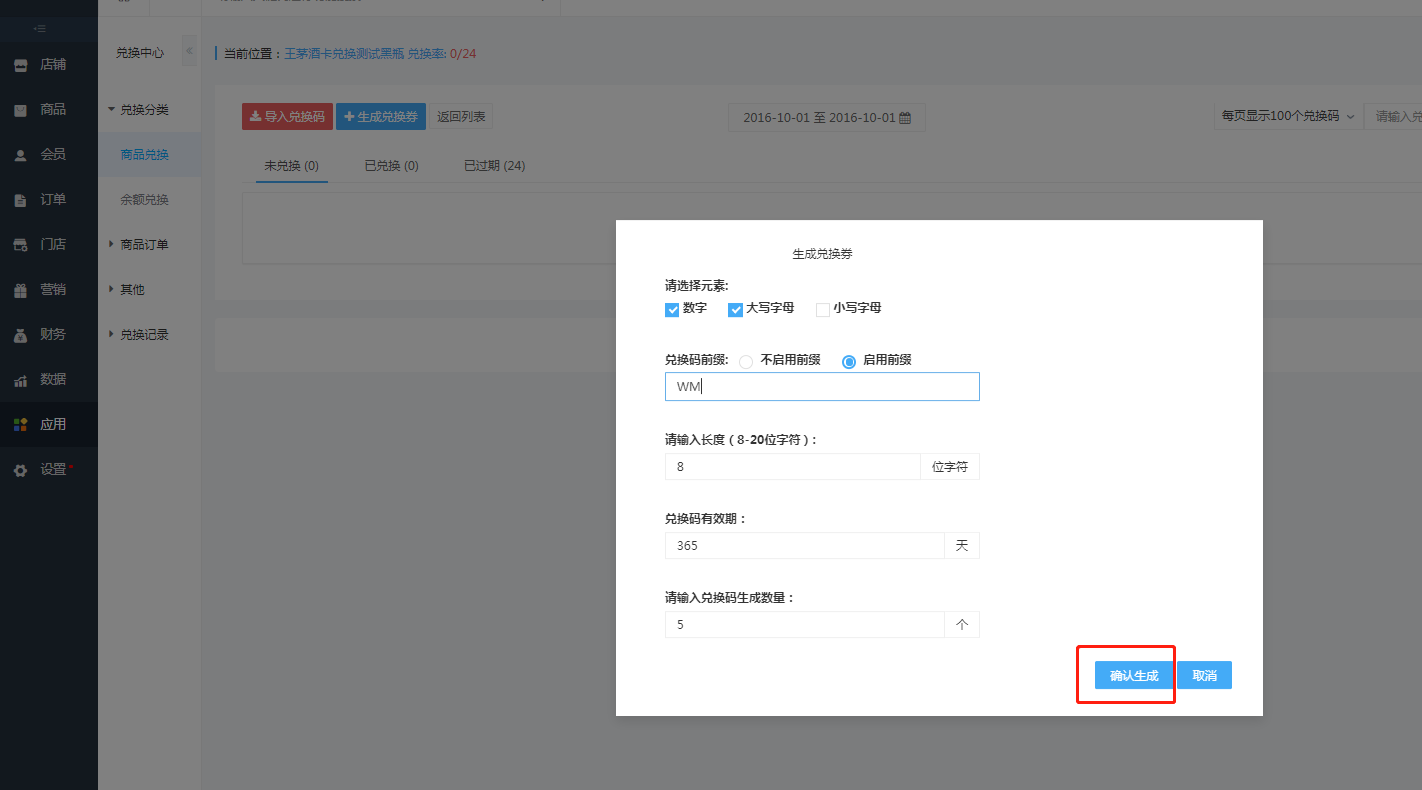Open the 设置 settings gear icon

(20, 470)
